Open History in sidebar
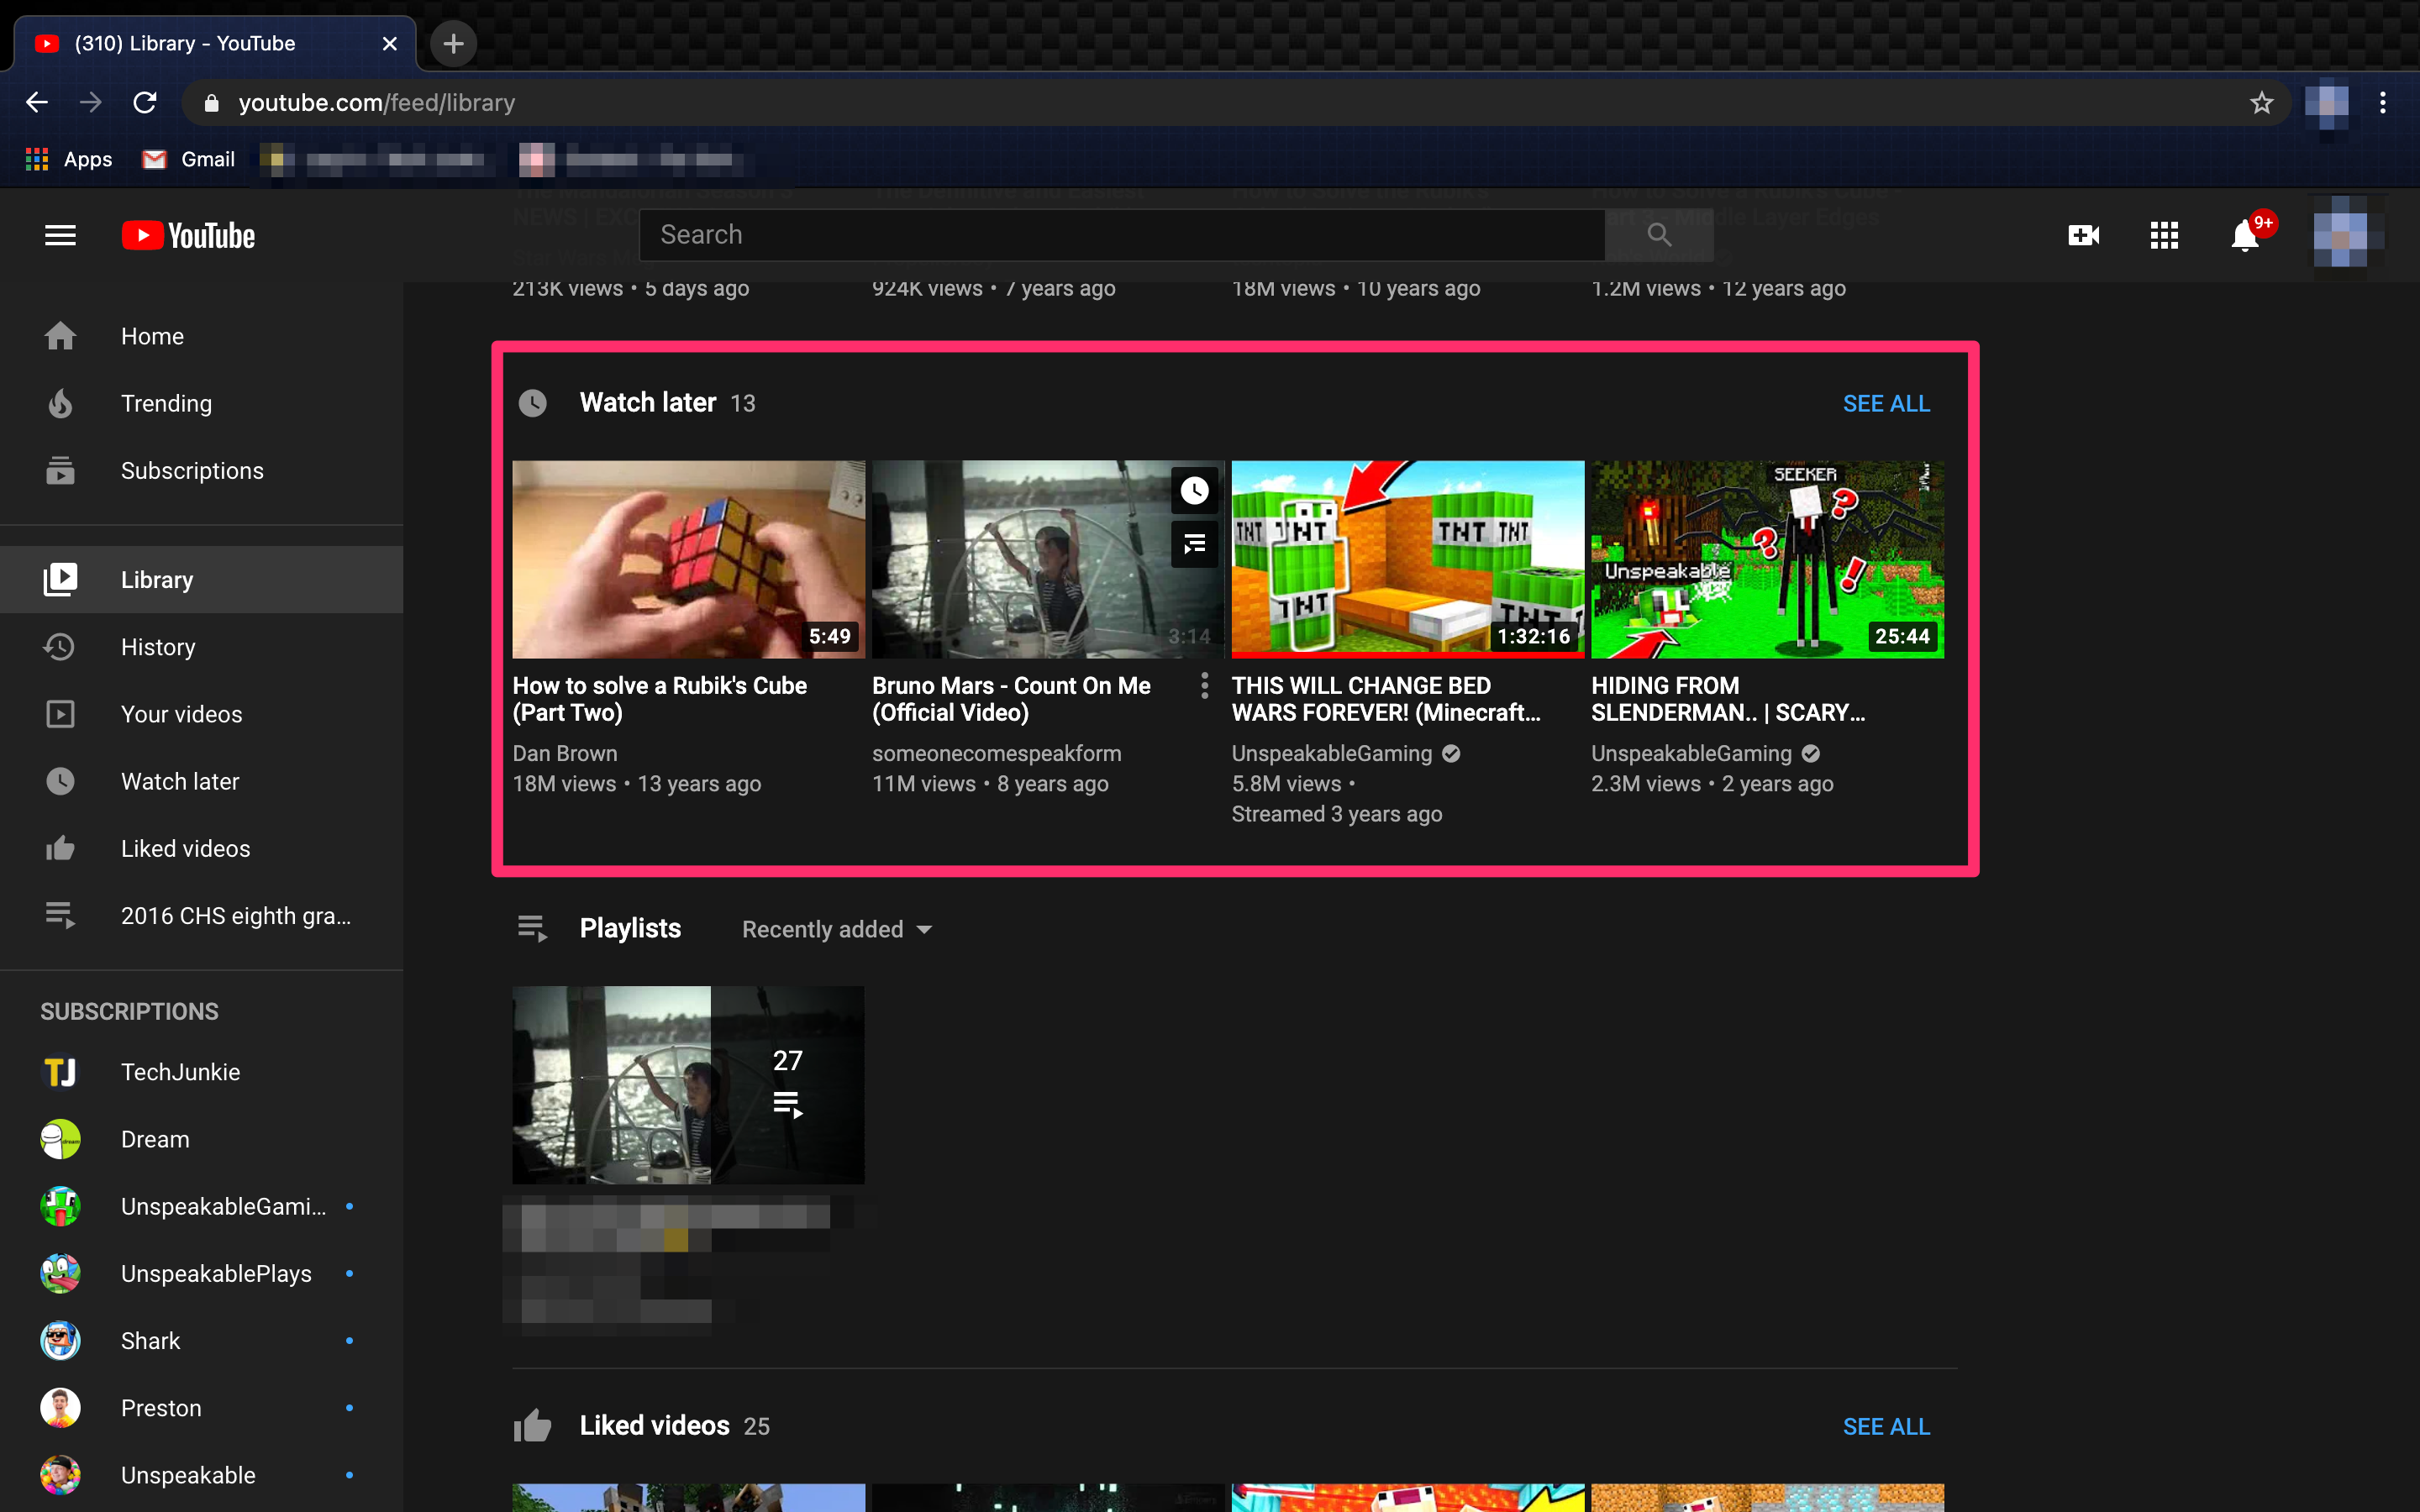 coord(201,646)
